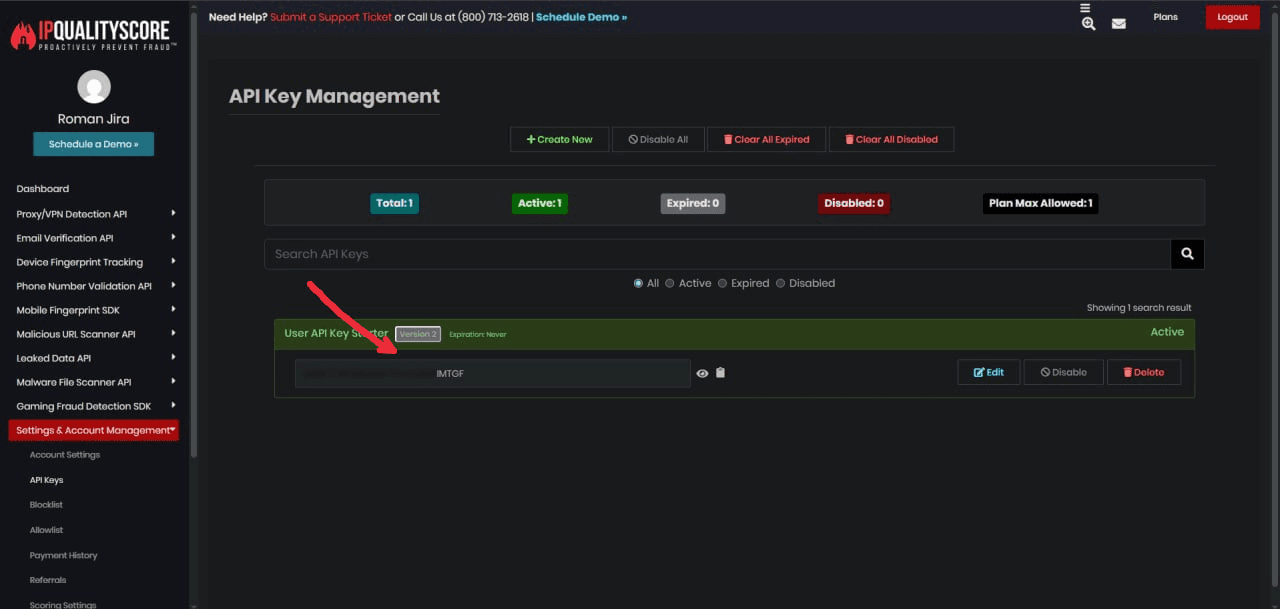Image resolution: width=1280 pixels, height=609 pixels.
Task: Open Referrals submenu item
Action: pos(48,580)
